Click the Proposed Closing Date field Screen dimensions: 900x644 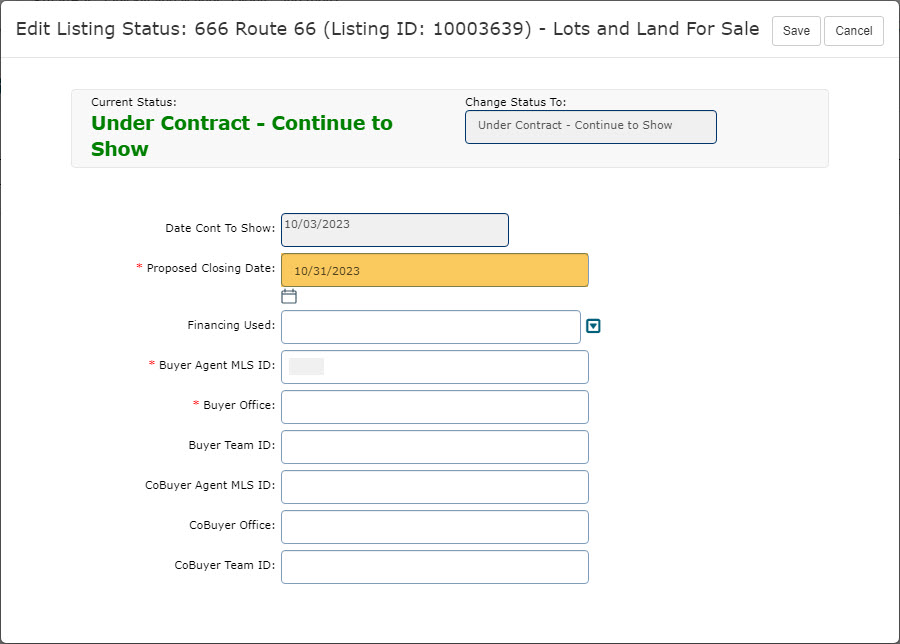coord(434,270)
